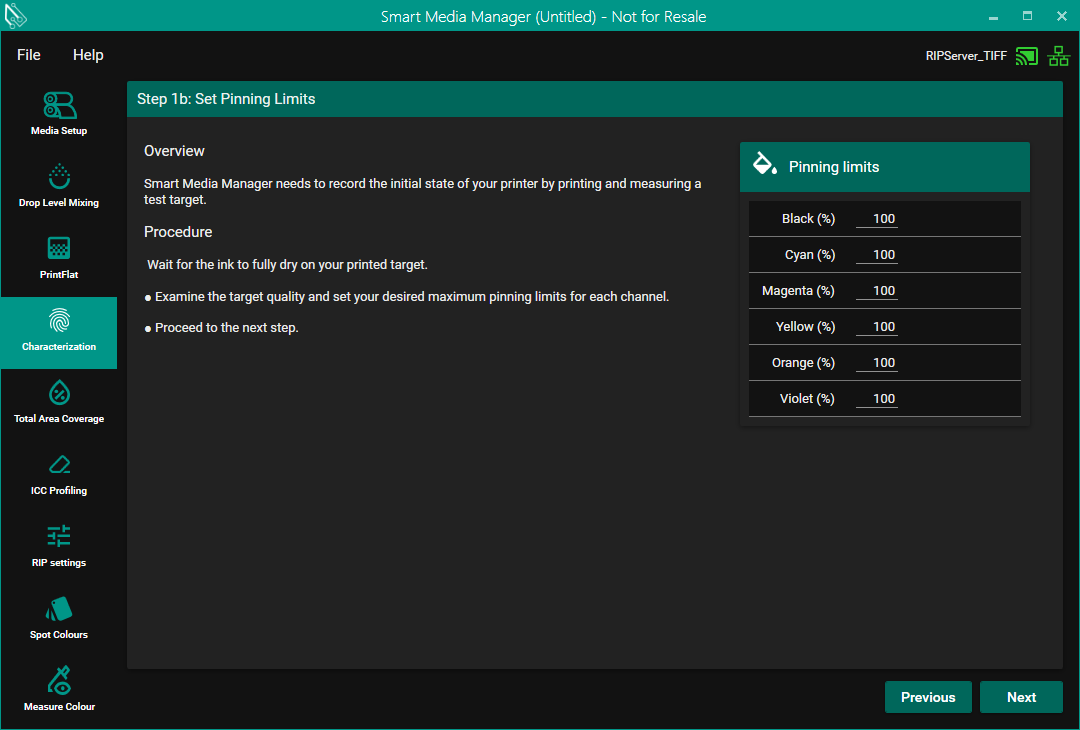Click the 'Magenta (%)' label
The image size is (1080, 730).
pos(798,291)
